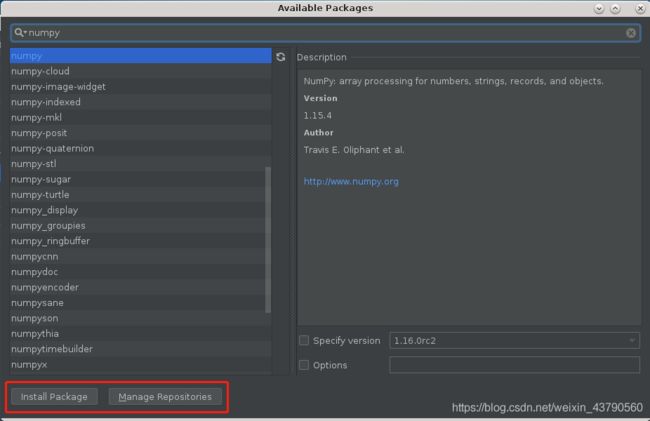Viewport: 650px width, 421px height.
Task: Select numpythia entry
Action: click(141, 334)
